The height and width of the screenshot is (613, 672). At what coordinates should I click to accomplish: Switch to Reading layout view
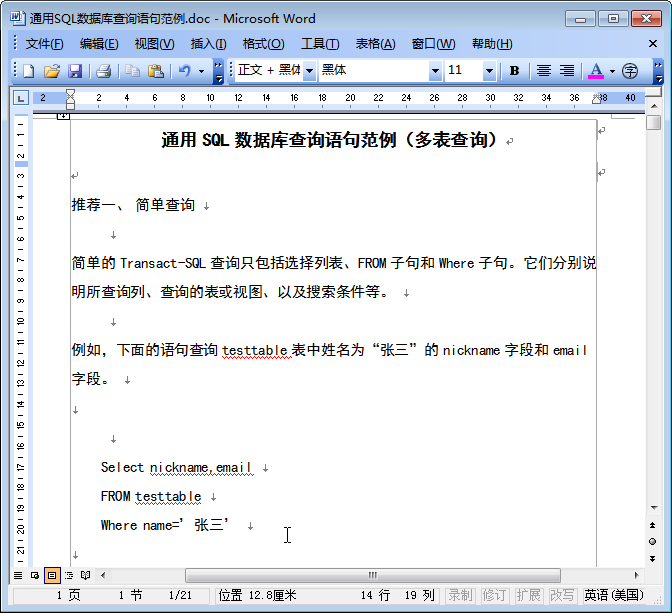(86, 575)
